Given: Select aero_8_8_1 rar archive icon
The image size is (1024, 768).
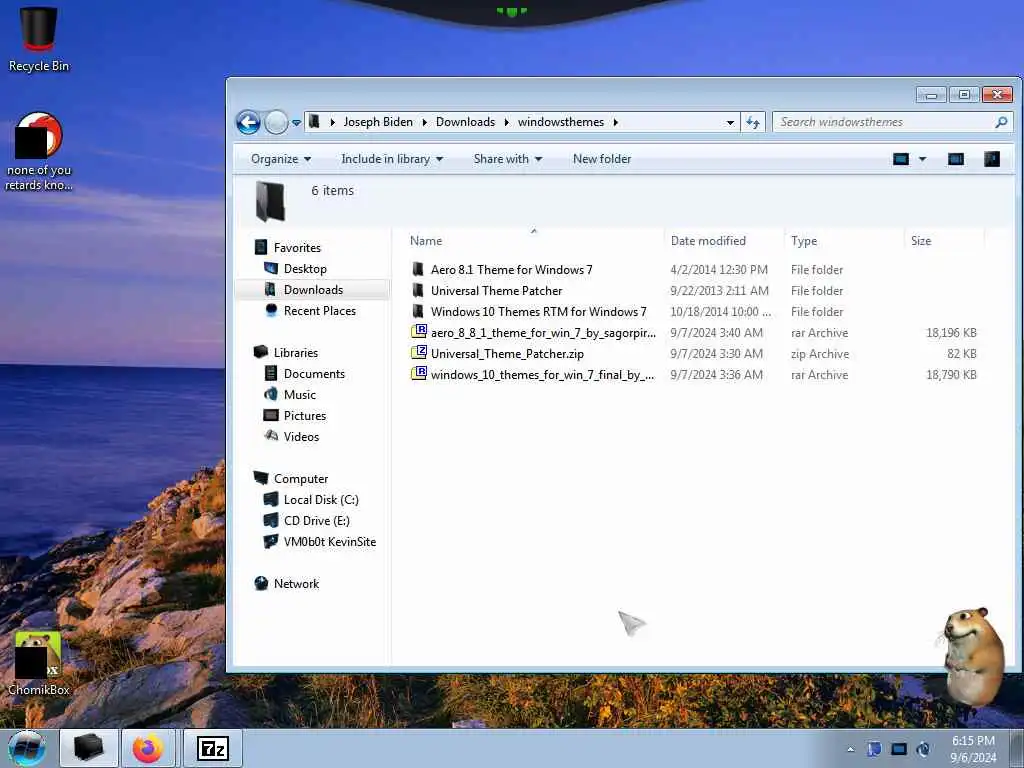Looking at the screenshot, I should click(x=418, y=332).
